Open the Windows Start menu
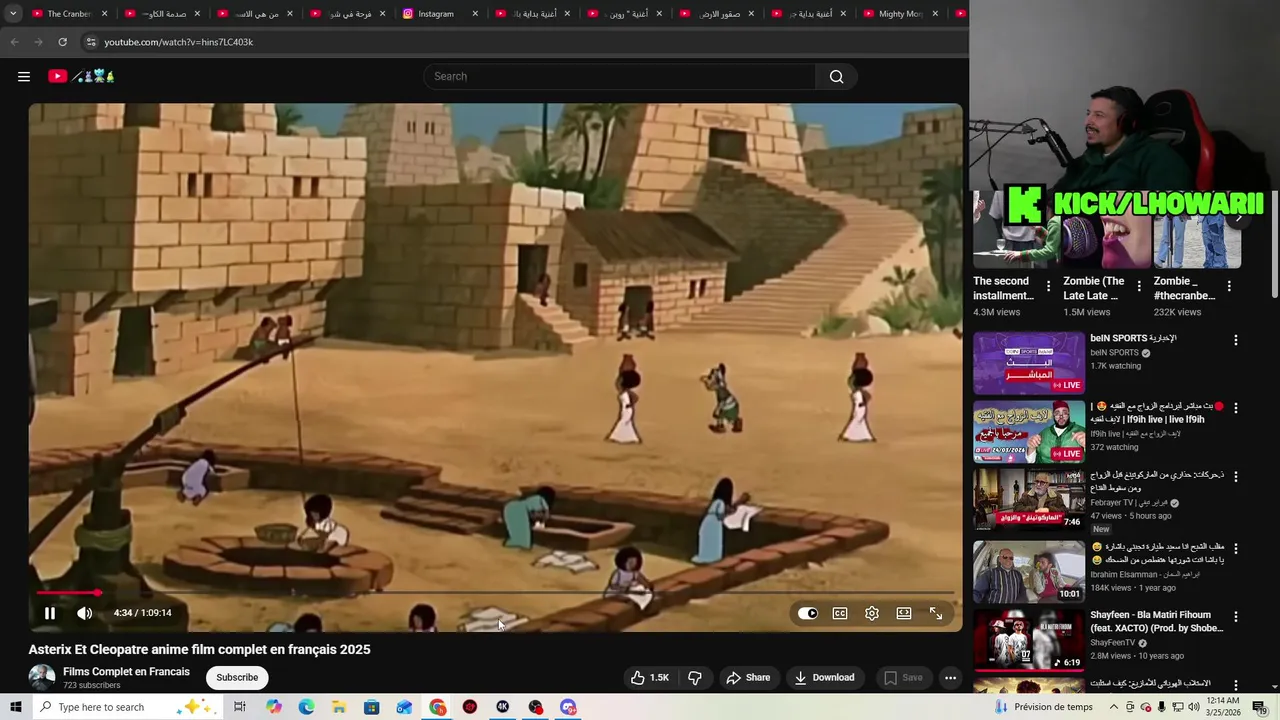 click(x=15, y=707)
